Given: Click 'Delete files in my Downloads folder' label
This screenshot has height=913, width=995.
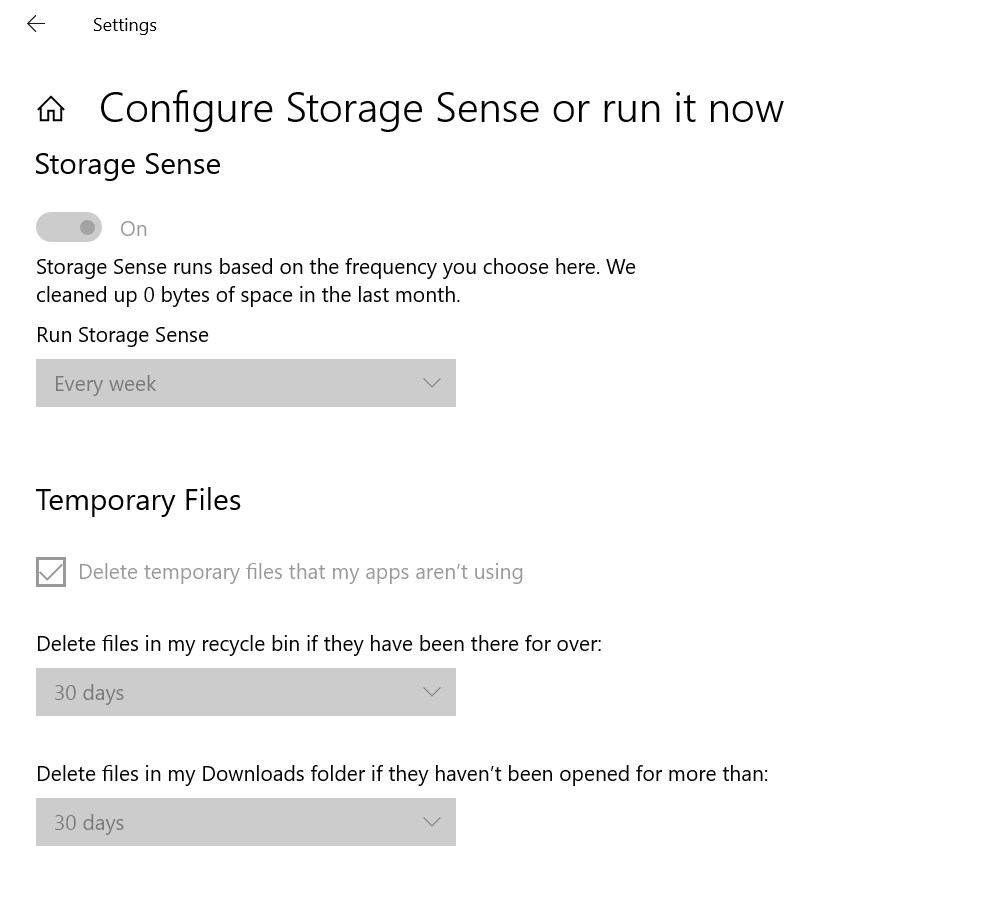Looking at the screenshot, I should pos(402,774).
